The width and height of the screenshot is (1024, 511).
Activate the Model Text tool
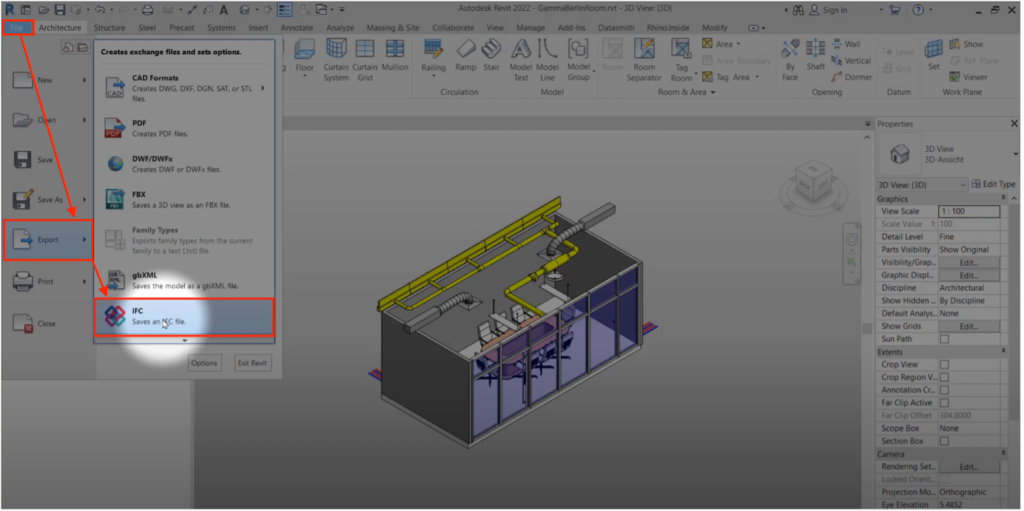coord(520,59)
